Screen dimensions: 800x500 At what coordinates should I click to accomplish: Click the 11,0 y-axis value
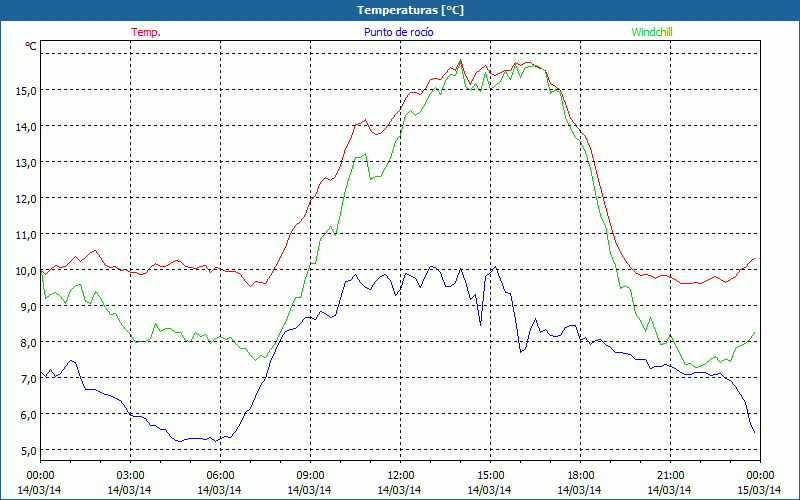pyautogui.click(x=26, y=235)
